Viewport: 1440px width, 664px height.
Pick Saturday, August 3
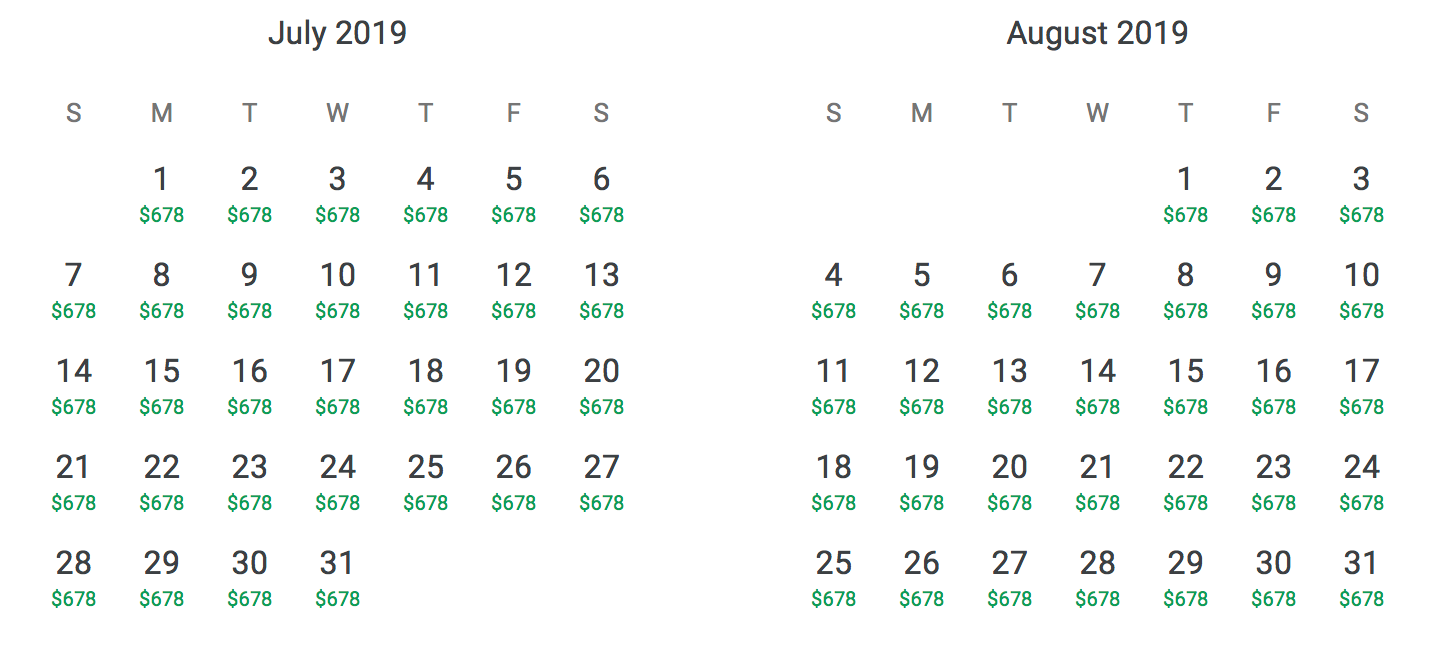(x=1362, y=192)
